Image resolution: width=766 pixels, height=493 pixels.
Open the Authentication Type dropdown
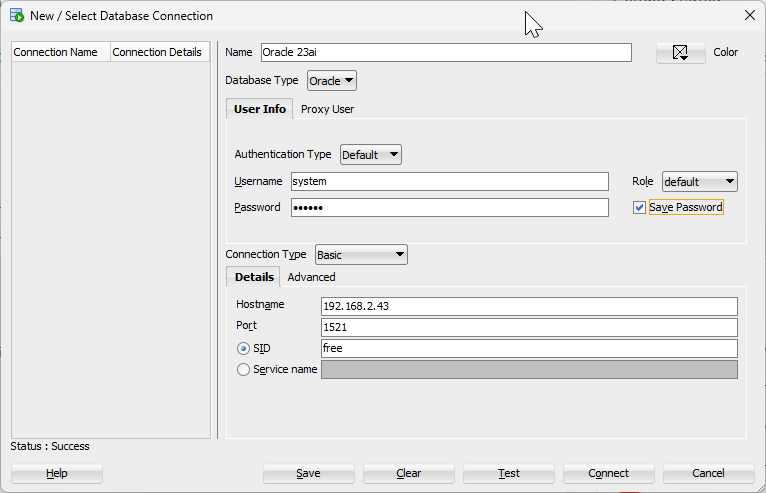coord(371,155)
